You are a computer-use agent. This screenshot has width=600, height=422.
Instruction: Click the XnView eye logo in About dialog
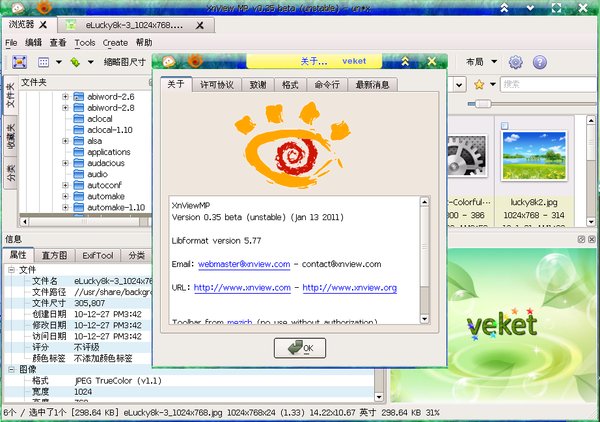[293, 145]
